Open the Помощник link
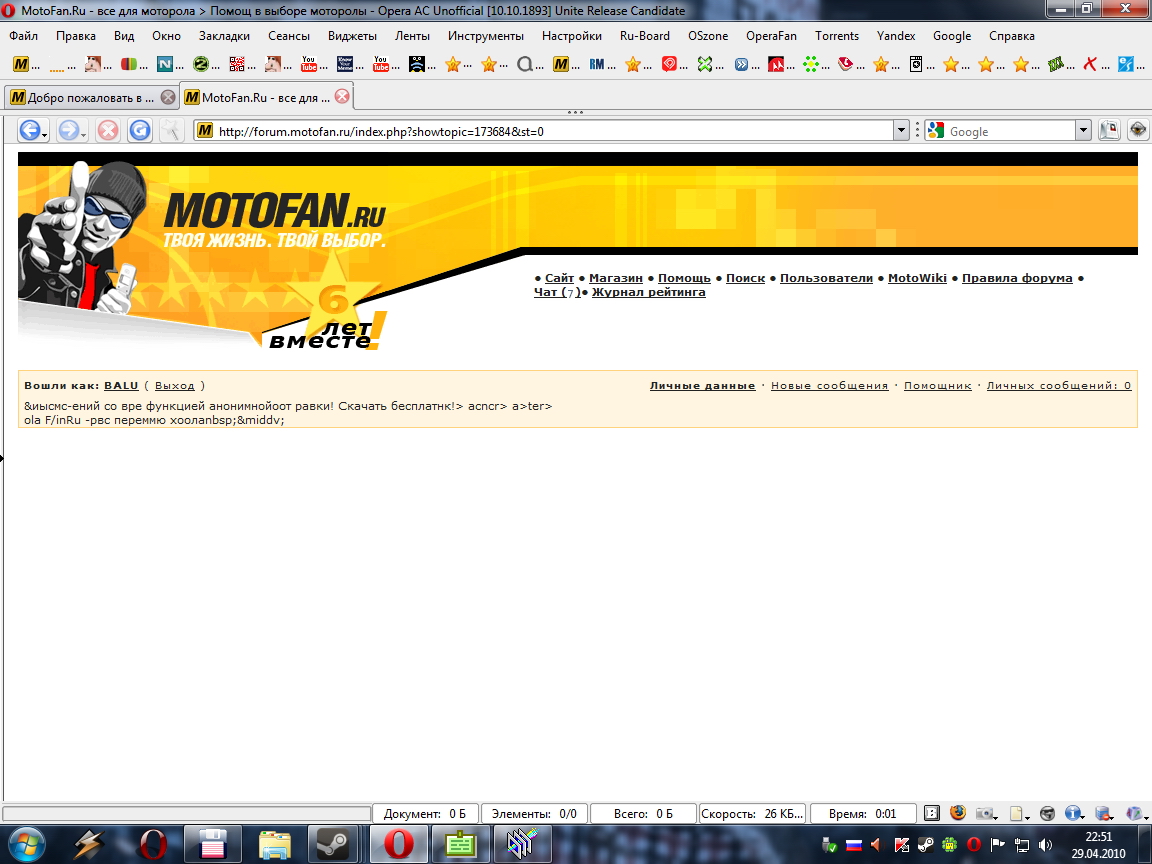Viewport: 1152px width, 864px height. [x=937, y=385]
